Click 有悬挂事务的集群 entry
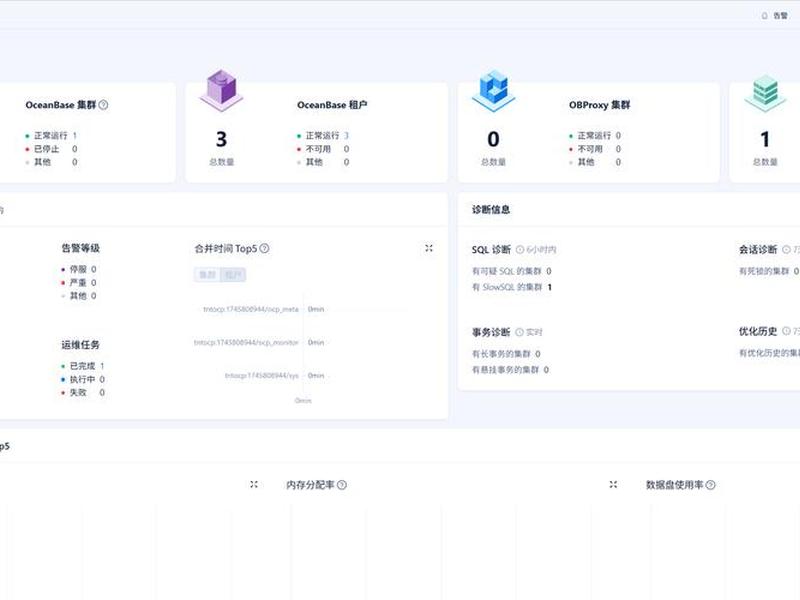 (x=510, y=369)
